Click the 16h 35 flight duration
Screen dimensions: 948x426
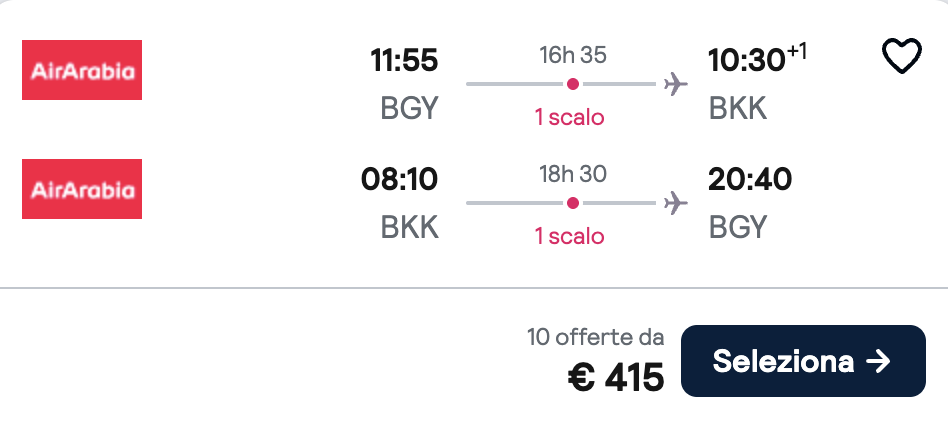(573, 55)
